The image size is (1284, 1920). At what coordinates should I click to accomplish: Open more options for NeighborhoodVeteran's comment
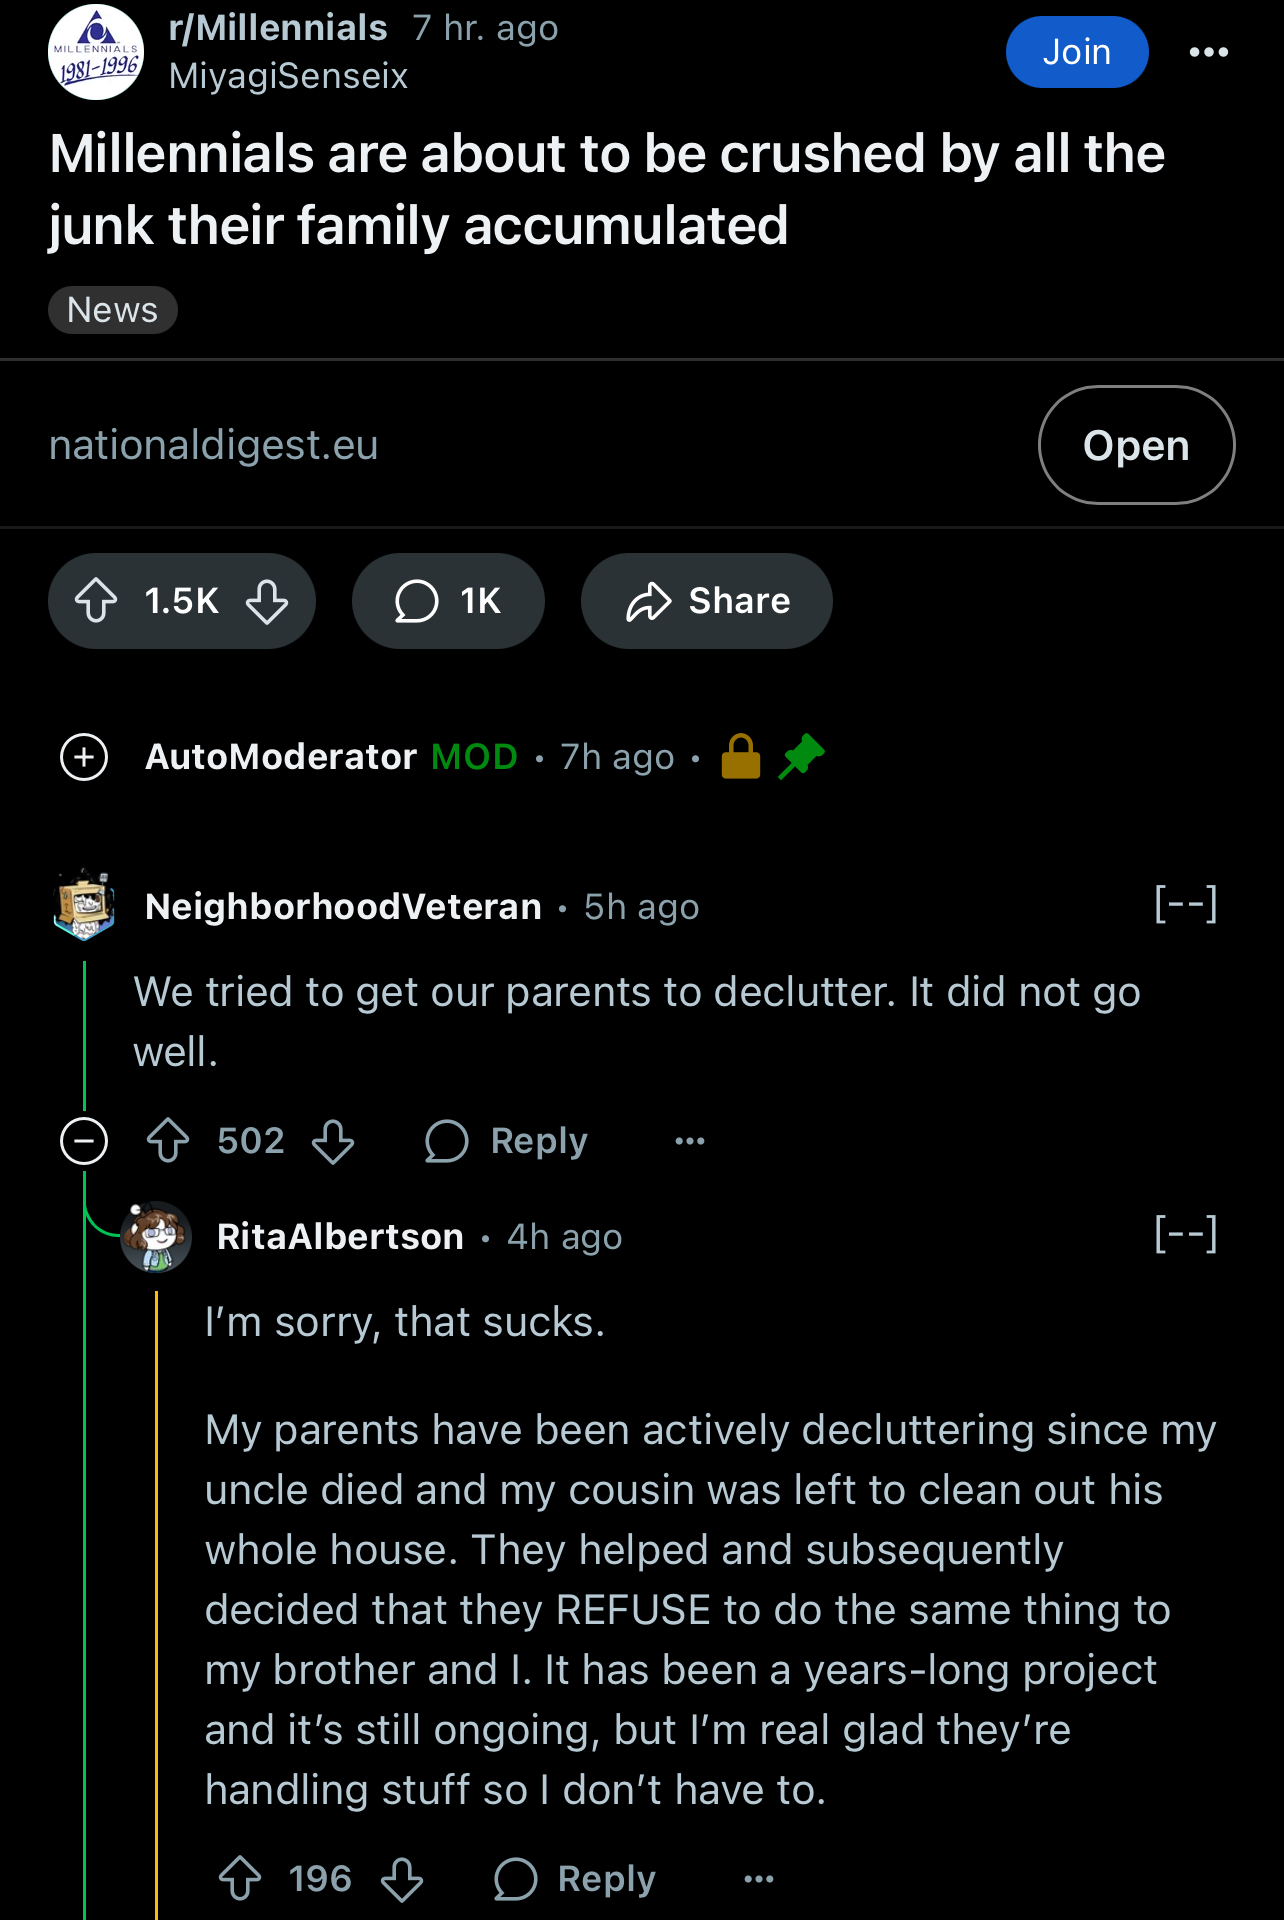tap(690, 1141)
